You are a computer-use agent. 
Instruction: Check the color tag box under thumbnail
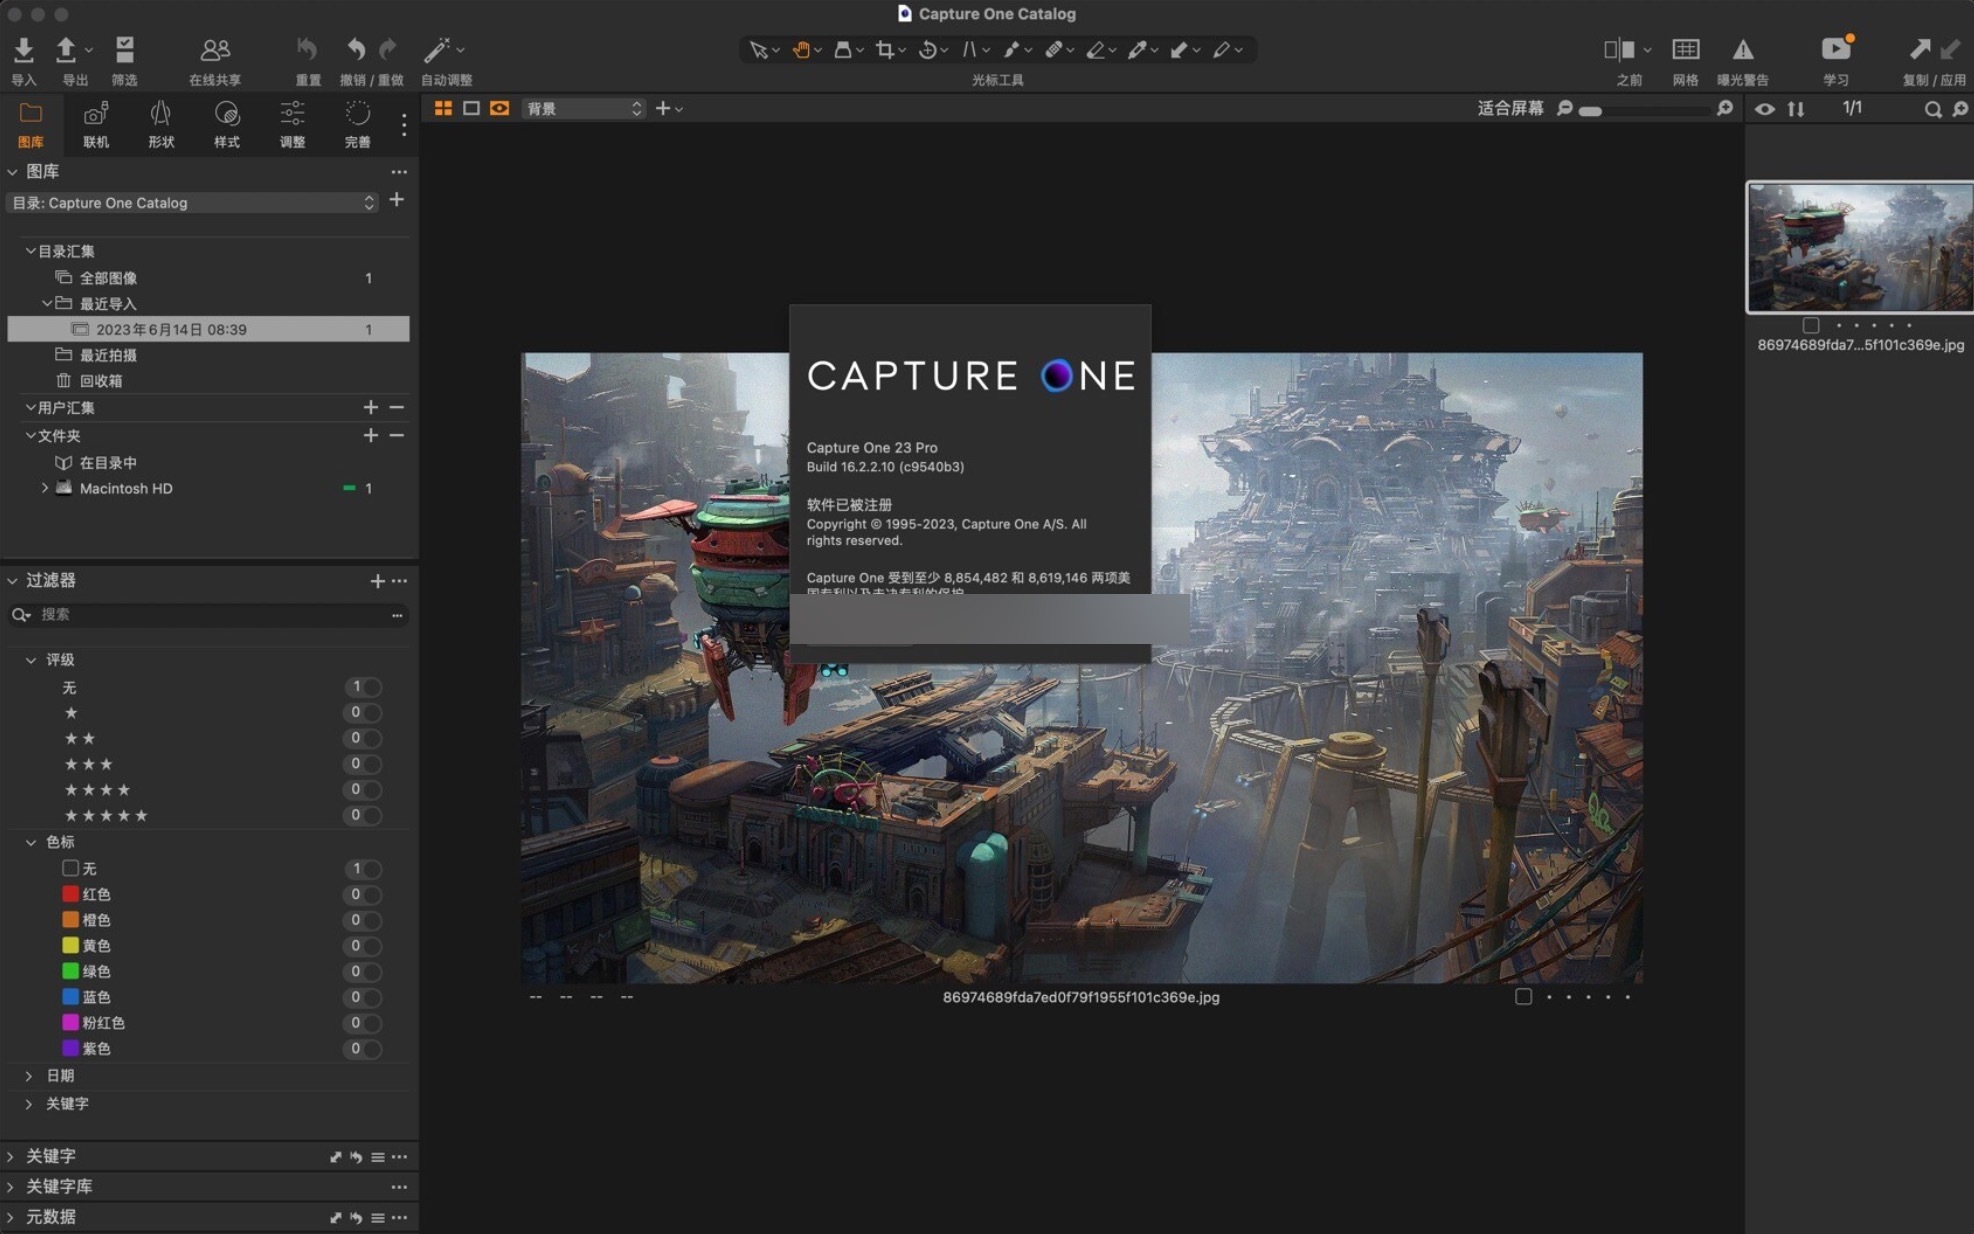(1811, 325)
